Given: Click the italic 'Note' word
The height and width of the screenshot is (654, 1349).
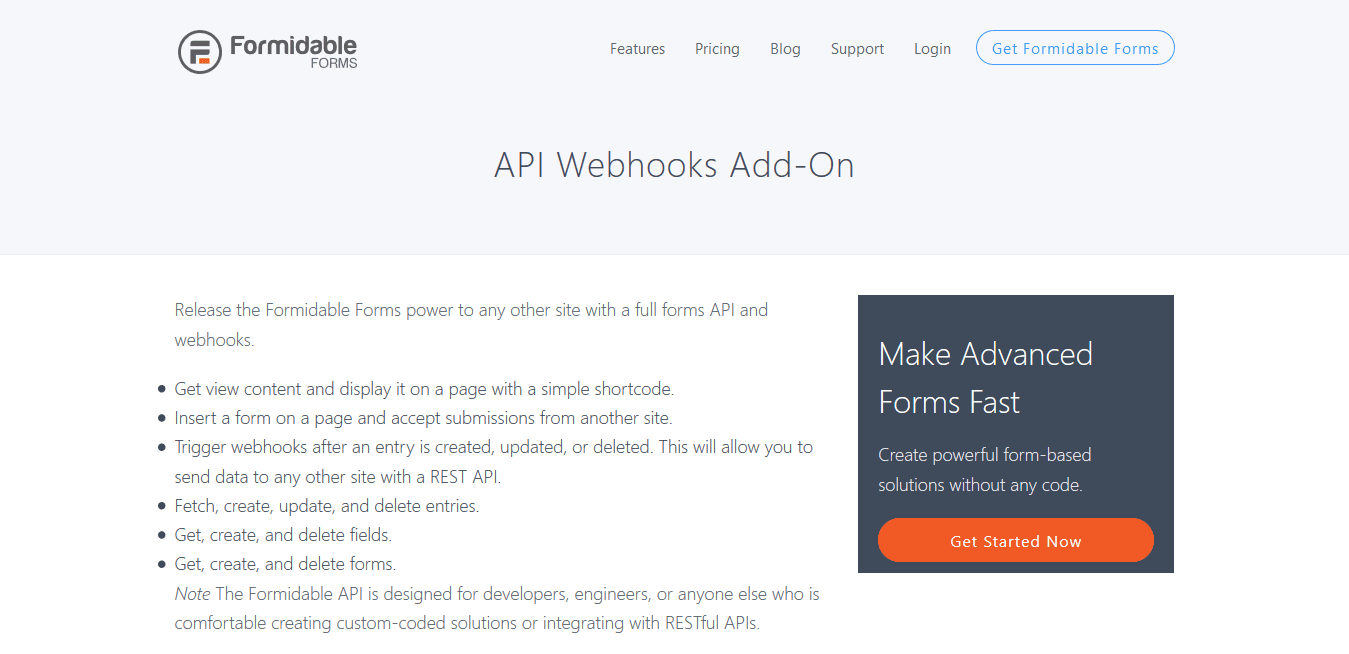Looking at the screenshot, I should tap(192, 594).
